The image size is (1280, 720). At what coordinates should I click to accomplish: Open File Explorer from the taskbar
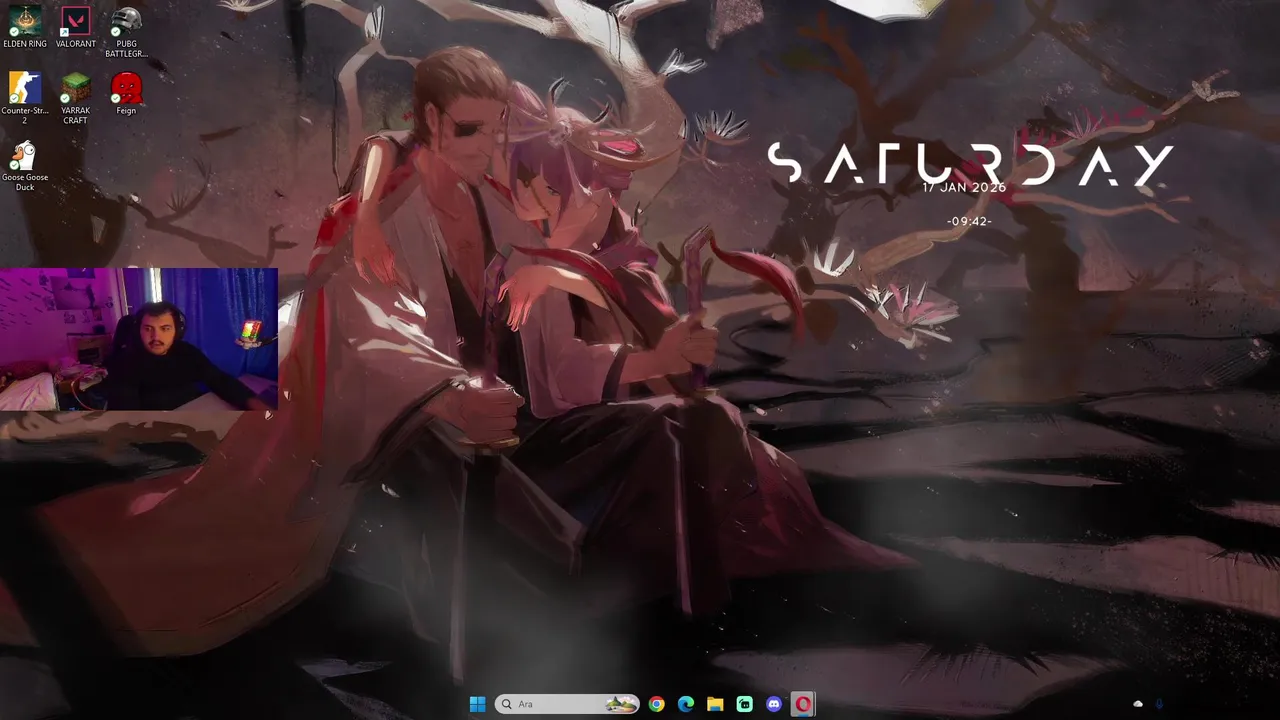[x=715, y=704]
